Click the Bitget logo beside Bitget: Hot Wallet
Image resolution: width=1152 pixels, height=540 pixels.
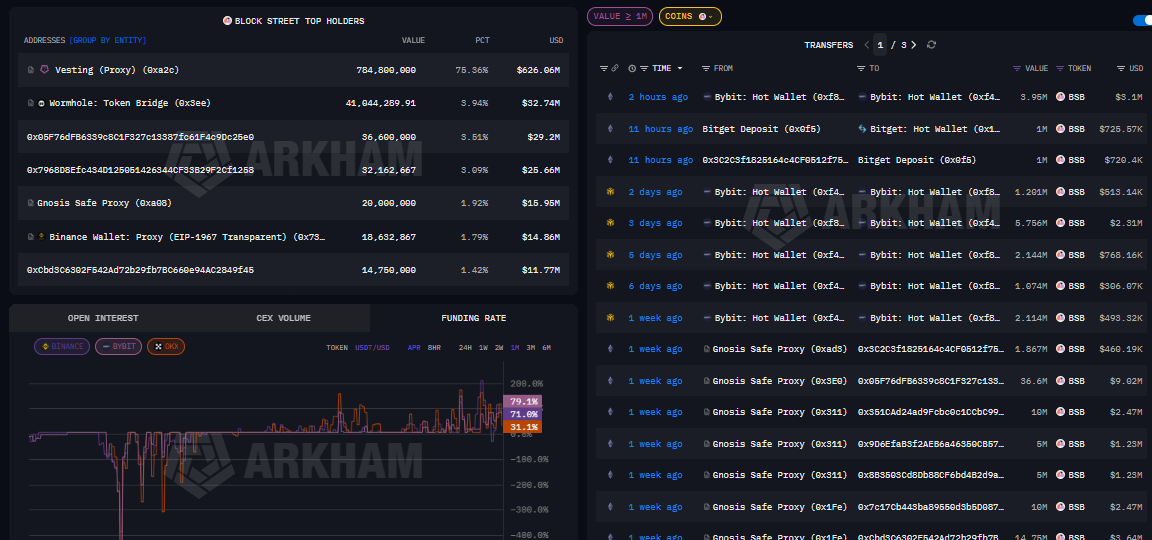click(x=863, y=129)
